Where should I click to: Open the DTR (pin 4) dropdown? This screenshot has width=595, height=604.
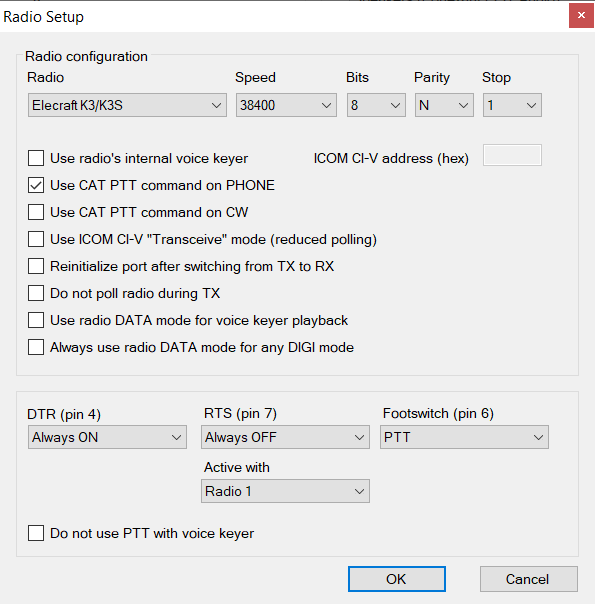107,437
